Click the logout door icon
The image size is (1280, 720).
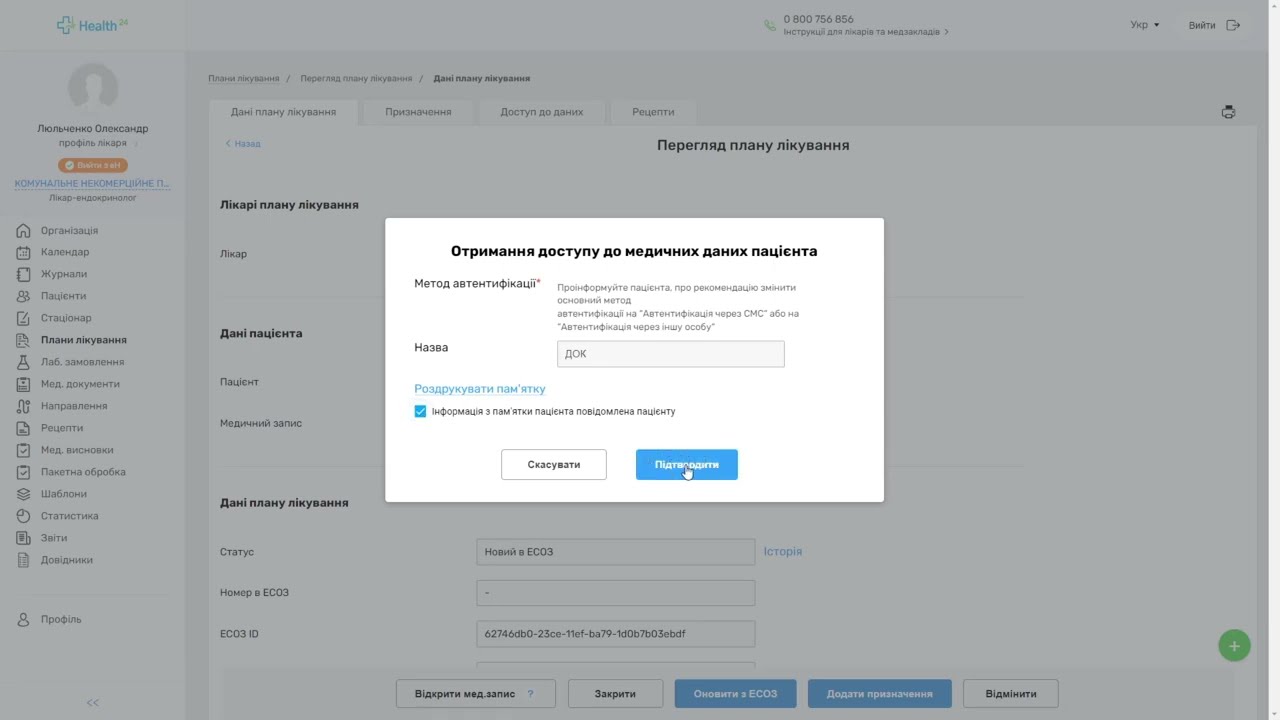coord(1233,25)
